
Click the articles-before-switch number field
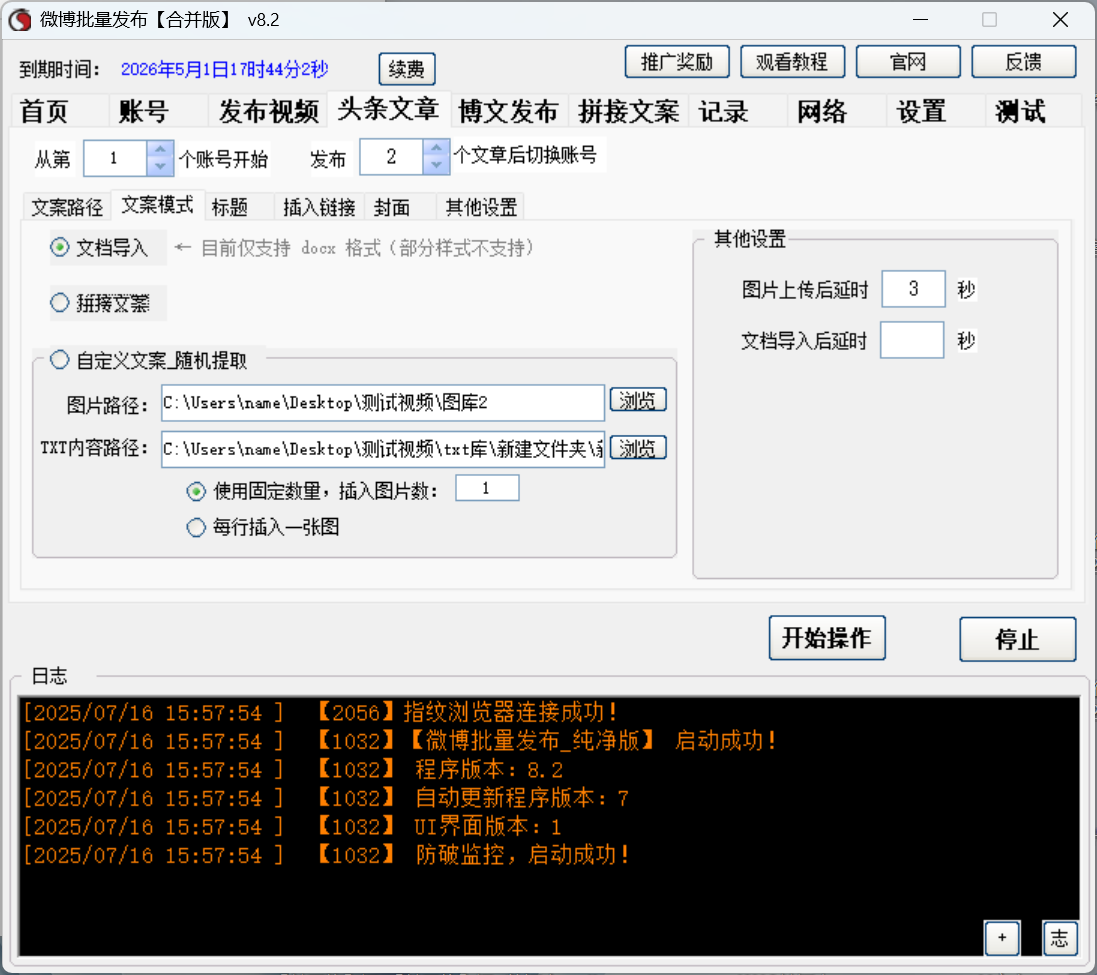pyautogui.click(x=391, y=157)
